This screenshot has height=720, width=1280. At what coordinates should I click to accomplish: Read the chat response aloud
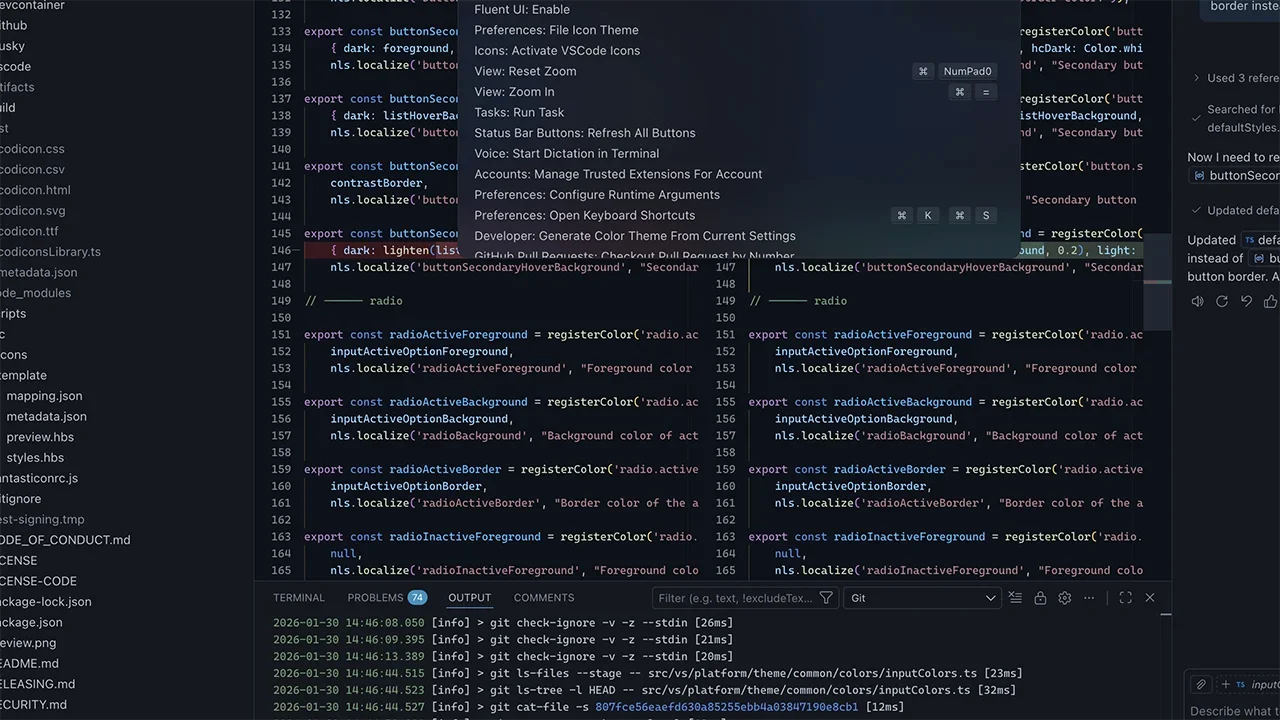point(1197,301)
